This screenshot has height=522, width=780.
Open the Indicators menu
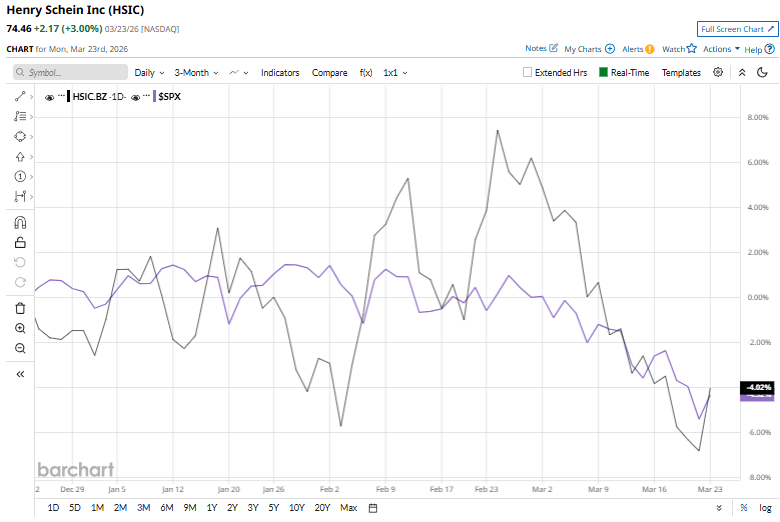click(280, 73)
